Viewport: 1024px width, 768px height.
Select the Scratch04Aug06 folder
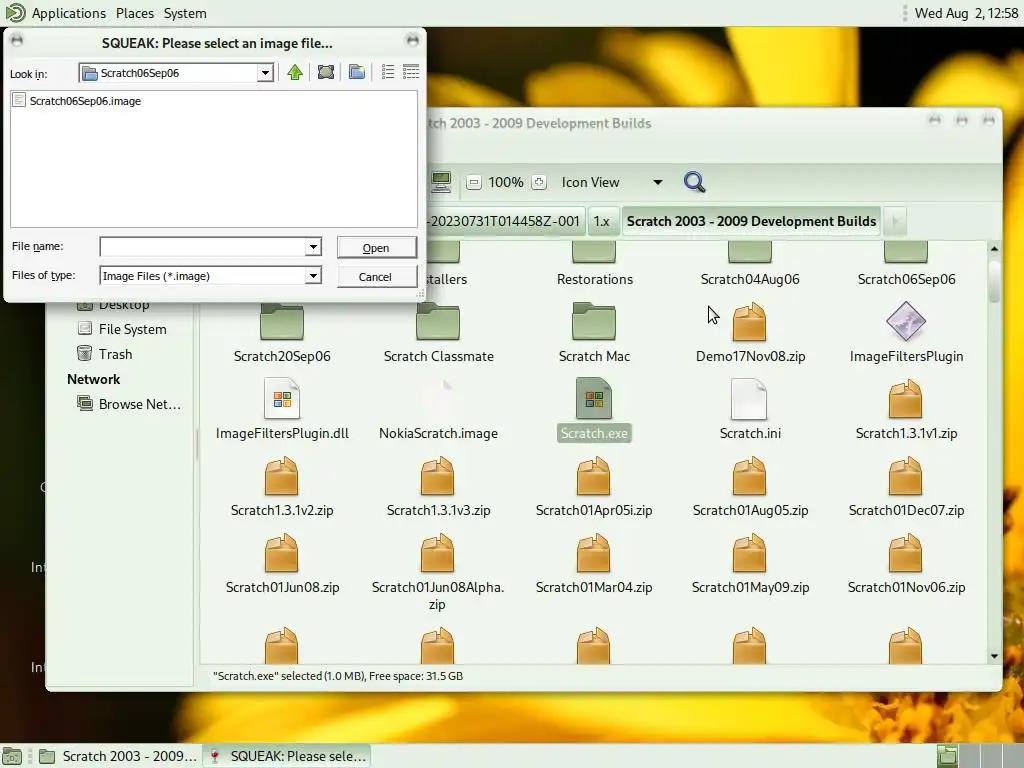[x=750, y=264]
